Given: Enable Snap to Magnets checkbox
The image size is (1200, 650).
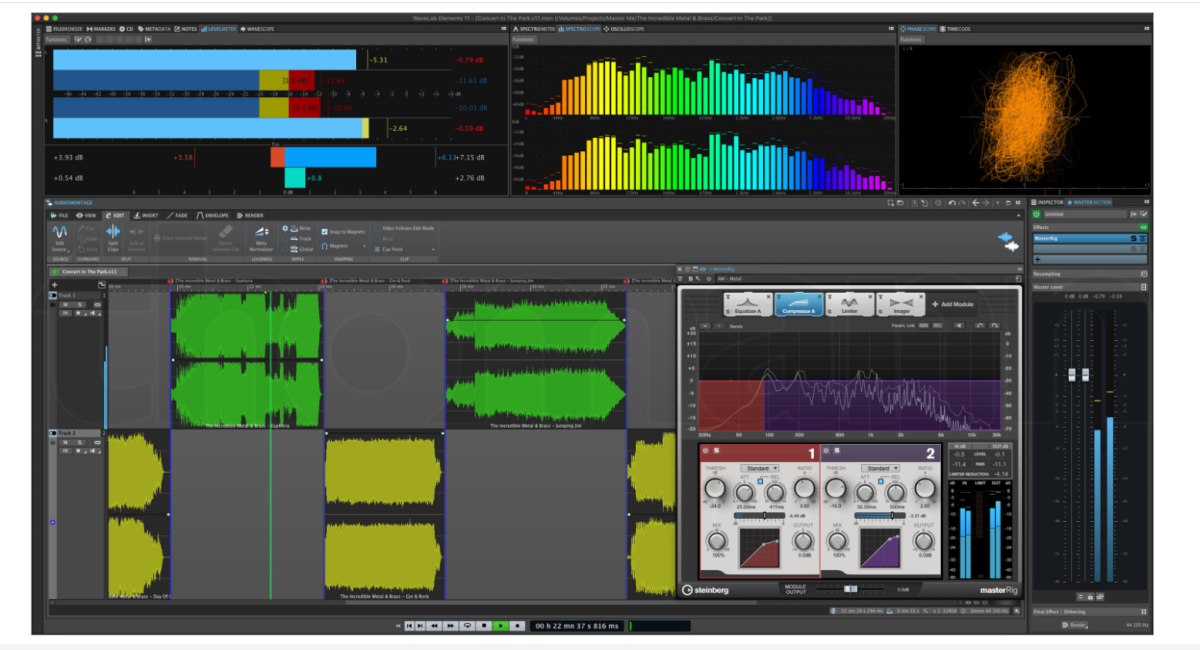Looking at the screenshot, I should pos(324,232).
